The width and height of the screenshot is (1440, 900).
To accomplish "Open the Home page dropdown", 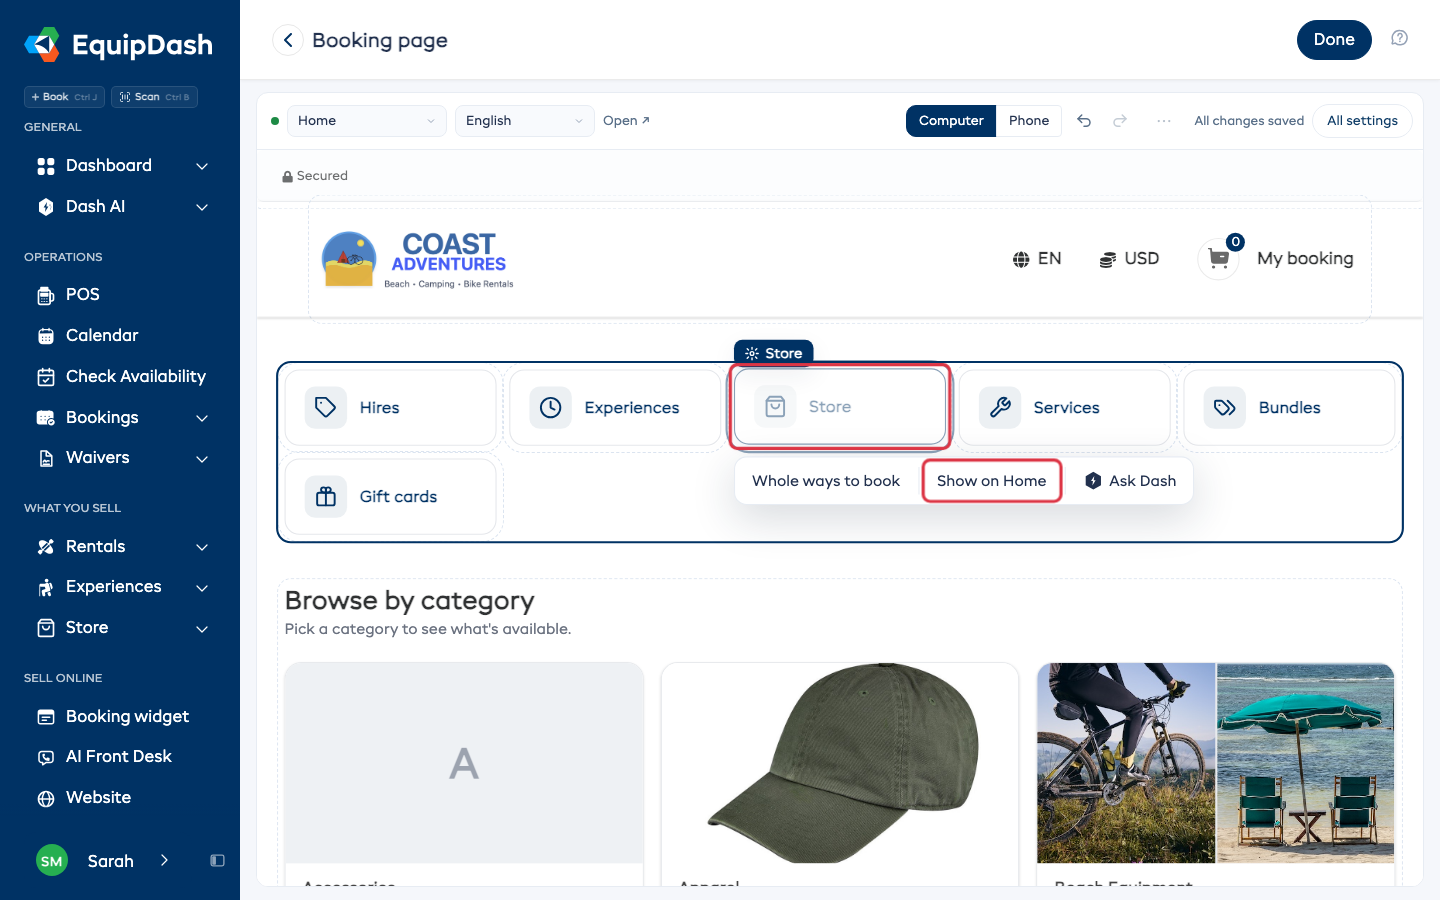I will tap(366, 121).
